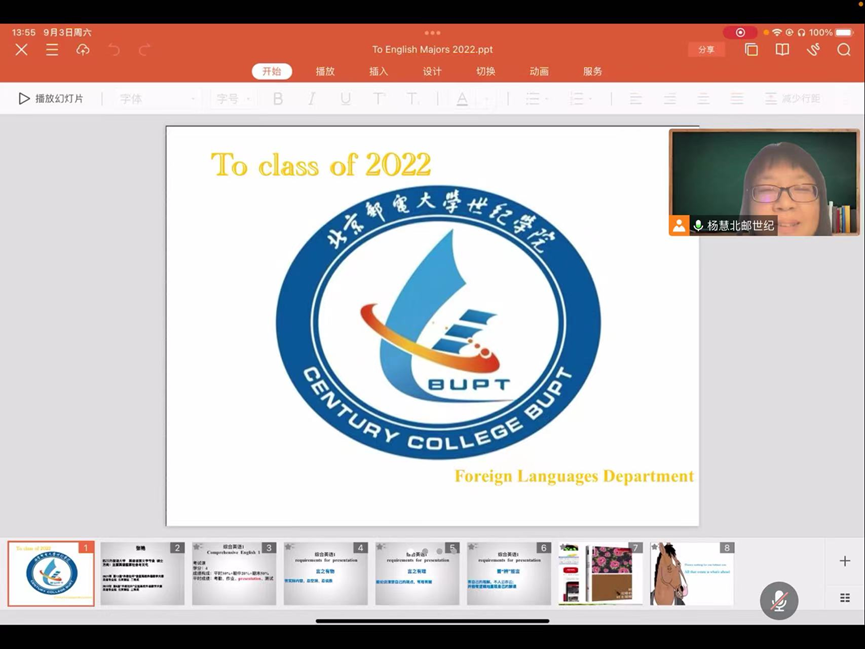Select slide 5 thumbnail
Viewport: 865px width, 649px height.
point(417,573)
